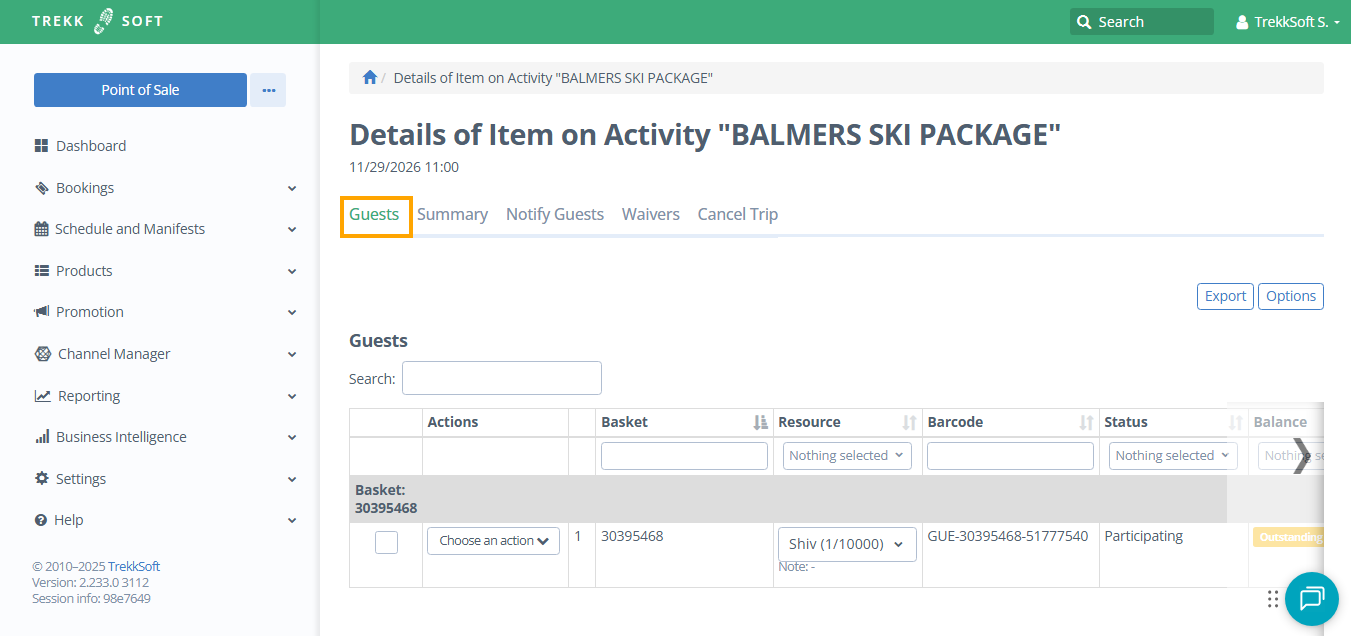This screenshot has width=1351, height=636.
Task: Click the home icon in breadcrumb
Action: pos(370,78)
